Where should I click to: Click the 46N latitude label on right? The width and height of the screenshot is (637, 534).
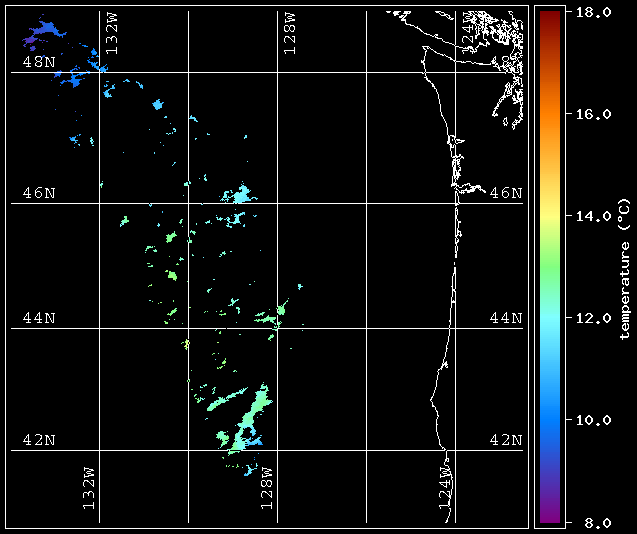click(506, 193)
